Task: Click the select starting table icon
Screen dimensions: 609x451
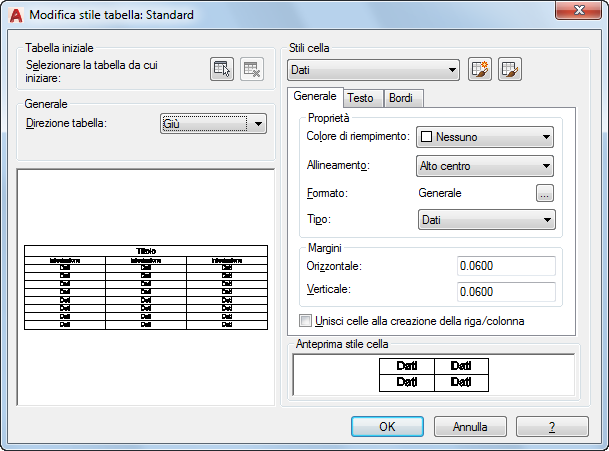Action: tap(222, 69)
